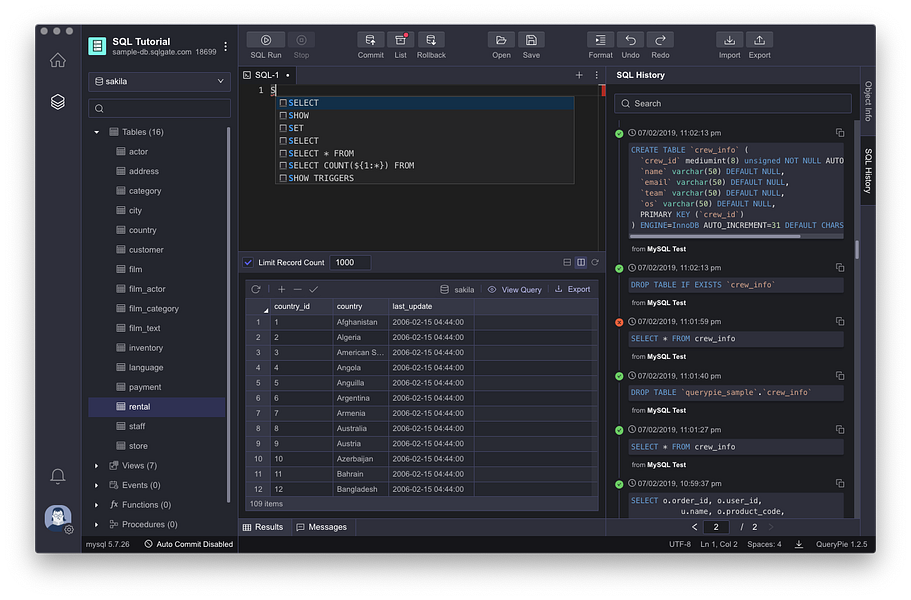Expand the Events (0) node
Screen dimensions: 911x600
click(96, 486)
